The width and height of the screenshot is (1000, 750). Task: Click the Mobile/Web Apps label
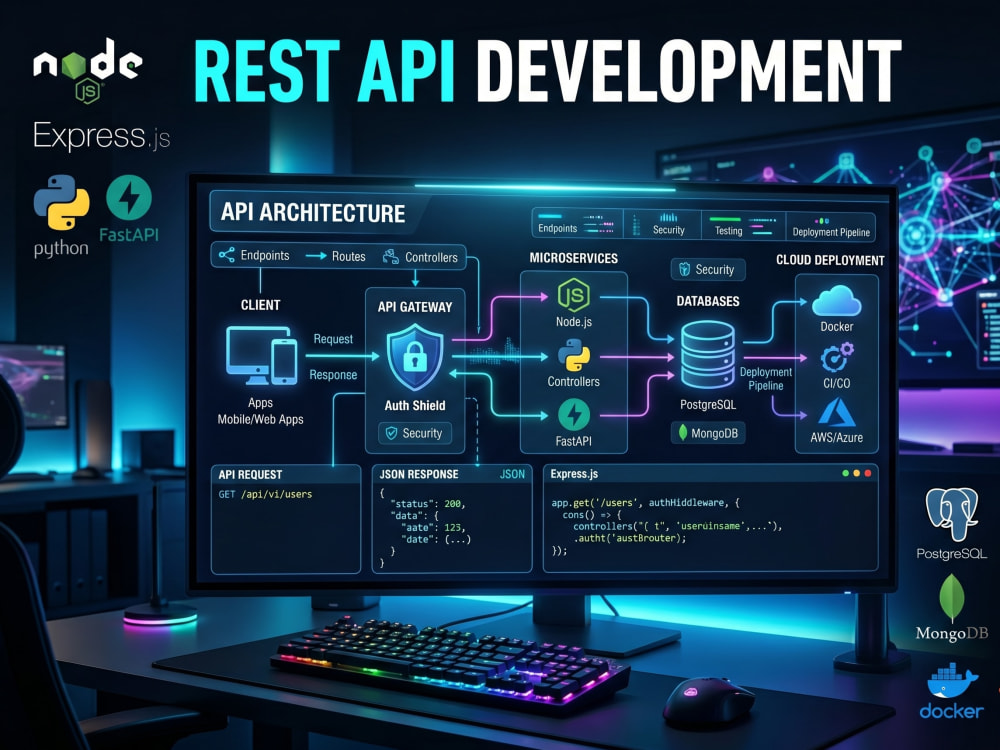click(x=260, y=419)
